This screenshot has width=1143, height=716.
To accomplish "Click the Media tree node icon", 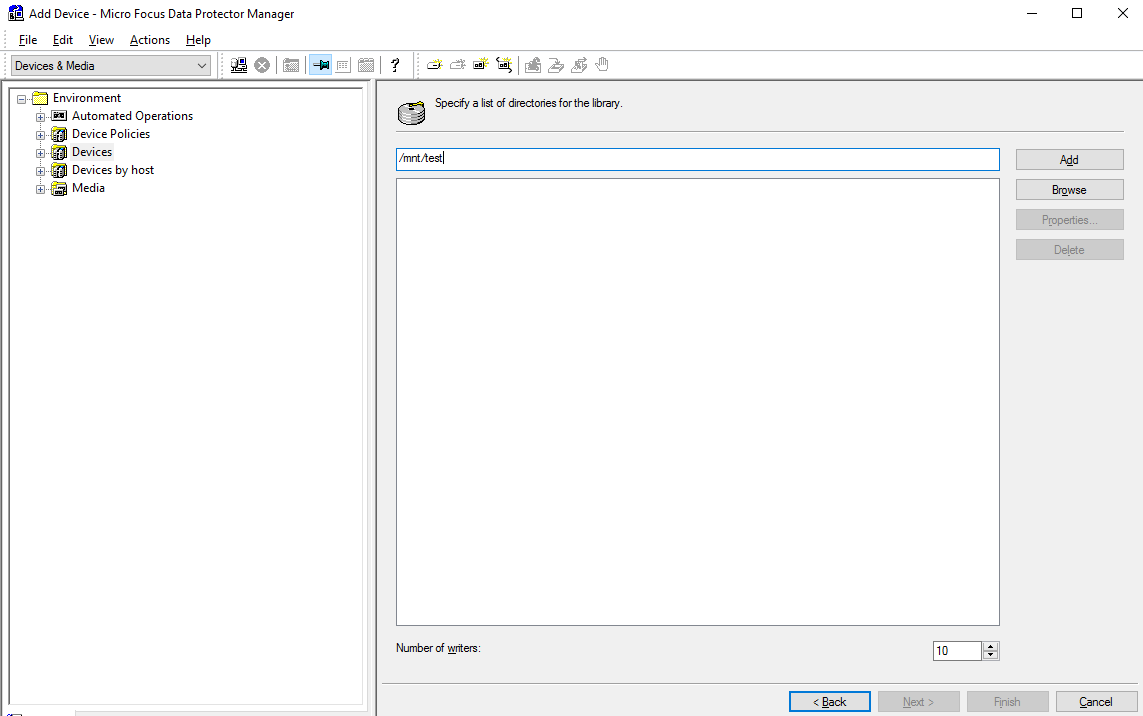I will point(59,188).
